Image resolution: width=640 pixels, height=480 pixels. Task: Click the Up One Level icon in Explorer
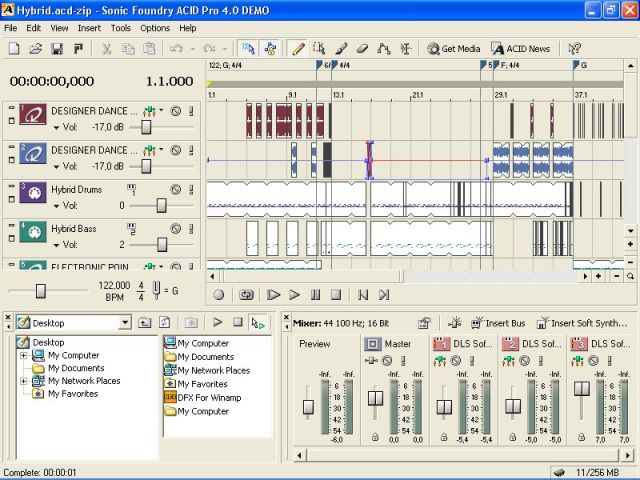(x=144, y=323)
